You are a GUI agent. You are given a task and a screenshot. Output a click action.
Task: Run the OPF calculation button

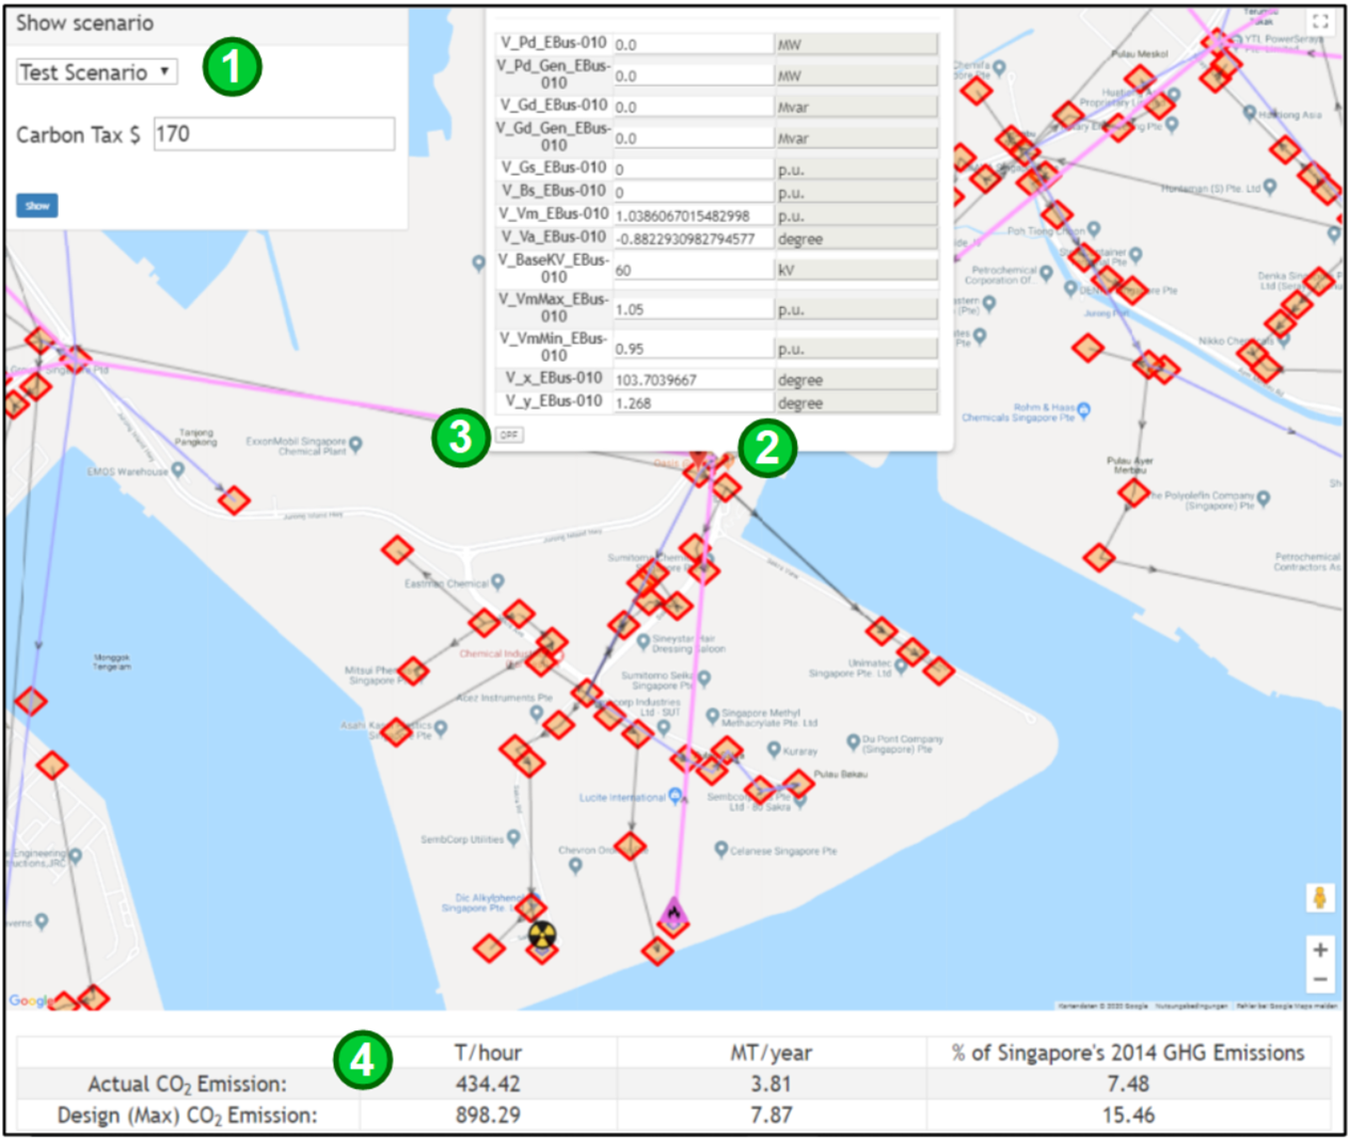click(508, 435)
